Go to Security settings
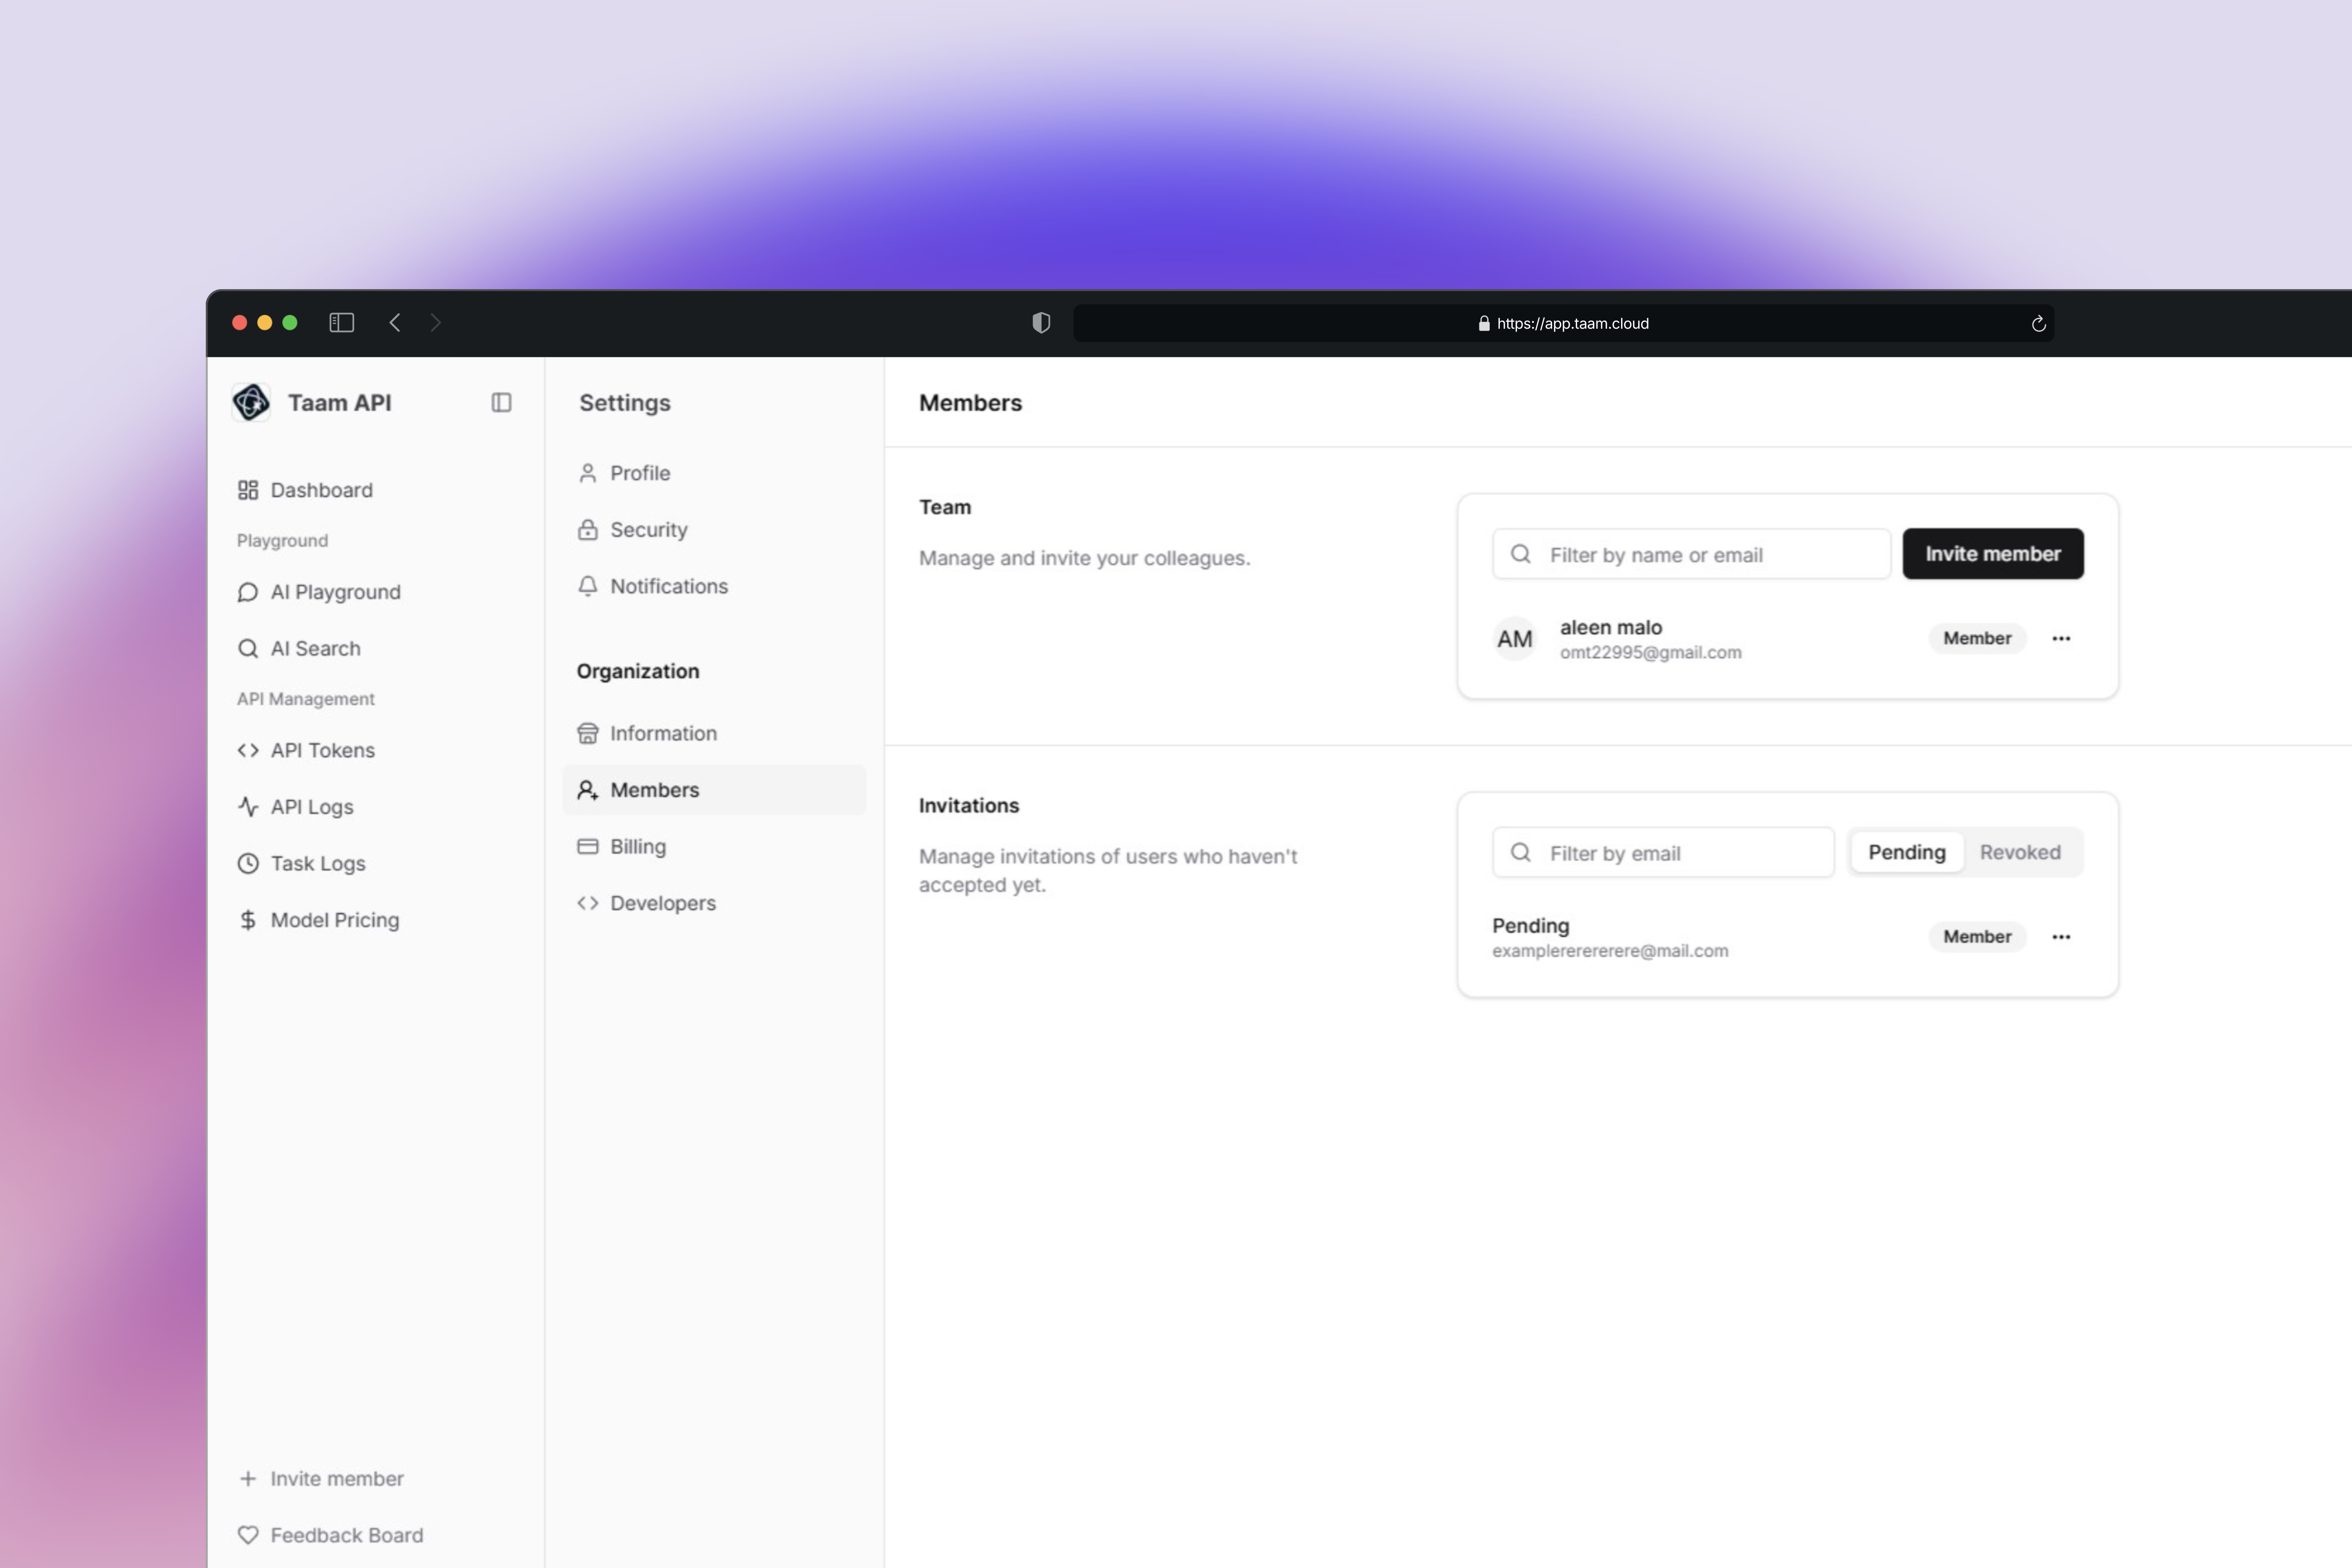The width and height of the screenshot is (2352, 1568). click(x=648, y=530)
